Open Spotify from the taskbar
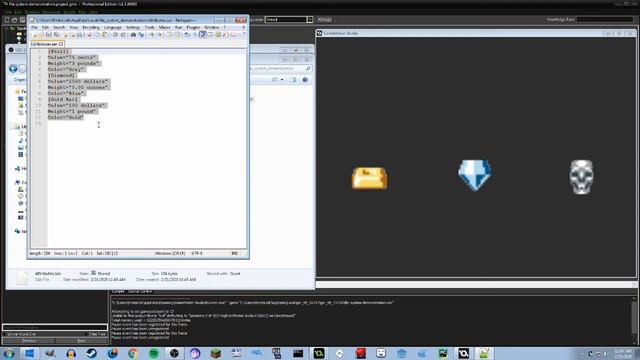The height and width of the screenshot is (360, 640). 154,353
